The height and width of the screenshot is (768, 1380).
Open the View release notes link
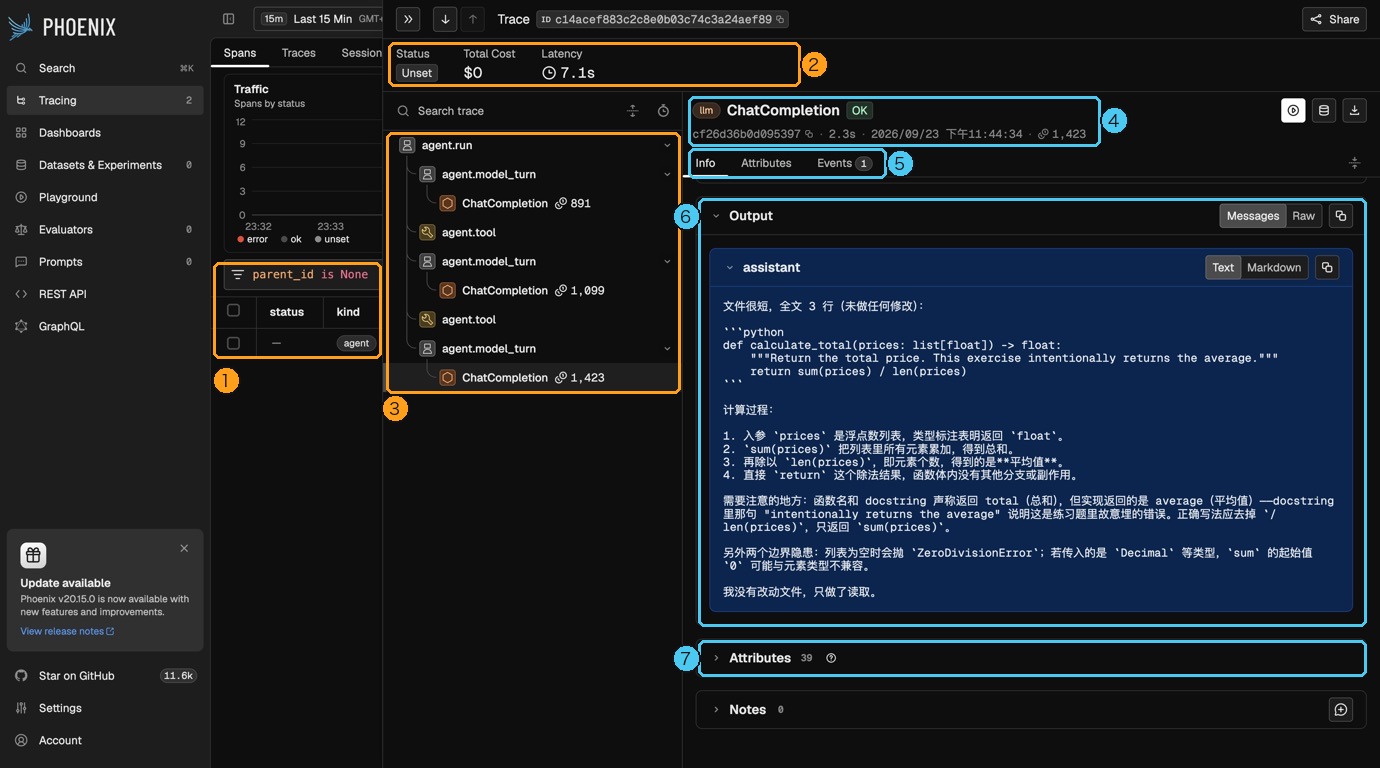pos(67,631)
